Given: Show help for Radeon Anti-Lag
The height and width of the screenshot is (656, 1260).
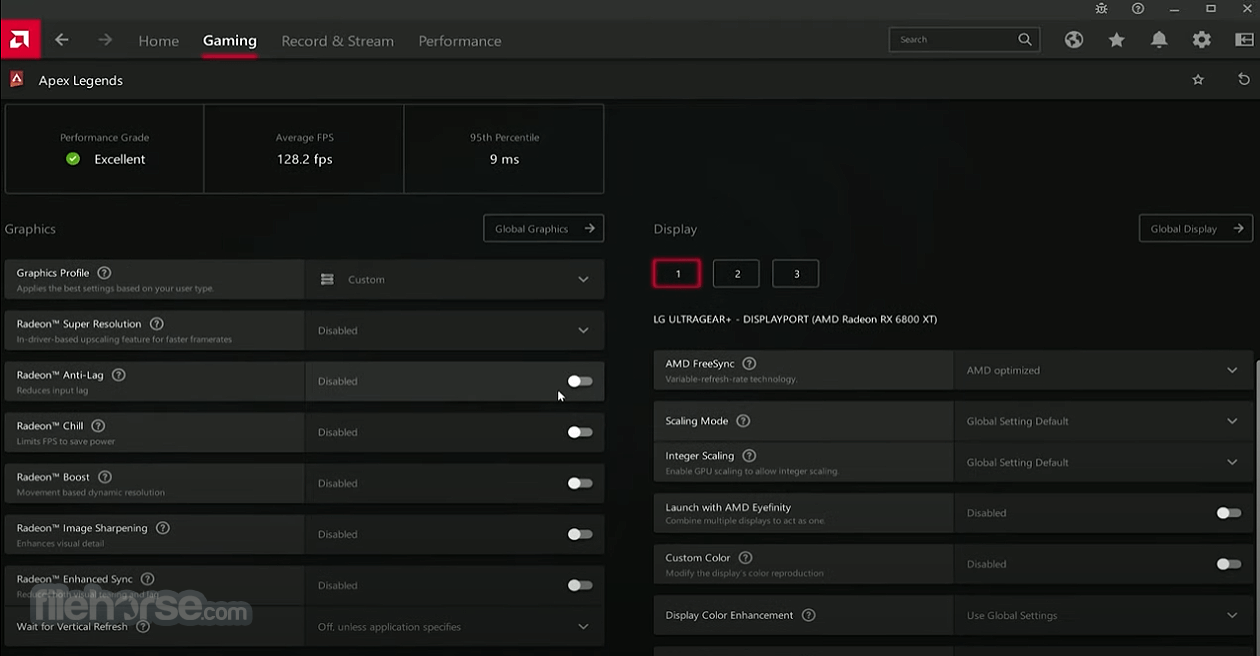Looking at the screenshot, I should pyautogui.click(x=119, y=375).
